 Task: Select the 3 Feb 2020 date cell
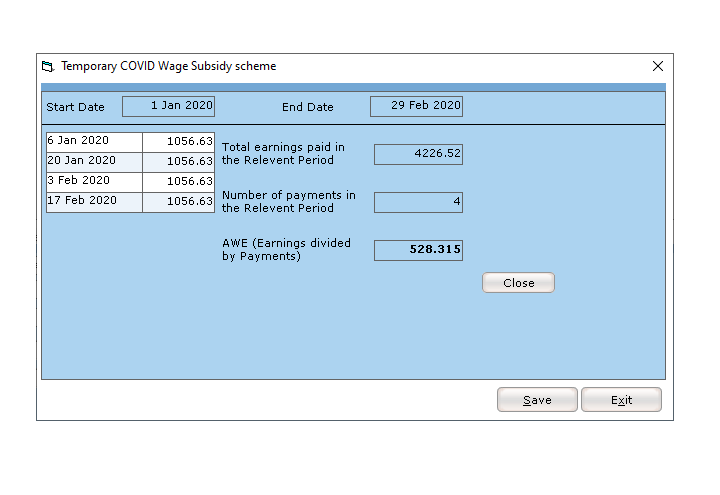point(94,181)
